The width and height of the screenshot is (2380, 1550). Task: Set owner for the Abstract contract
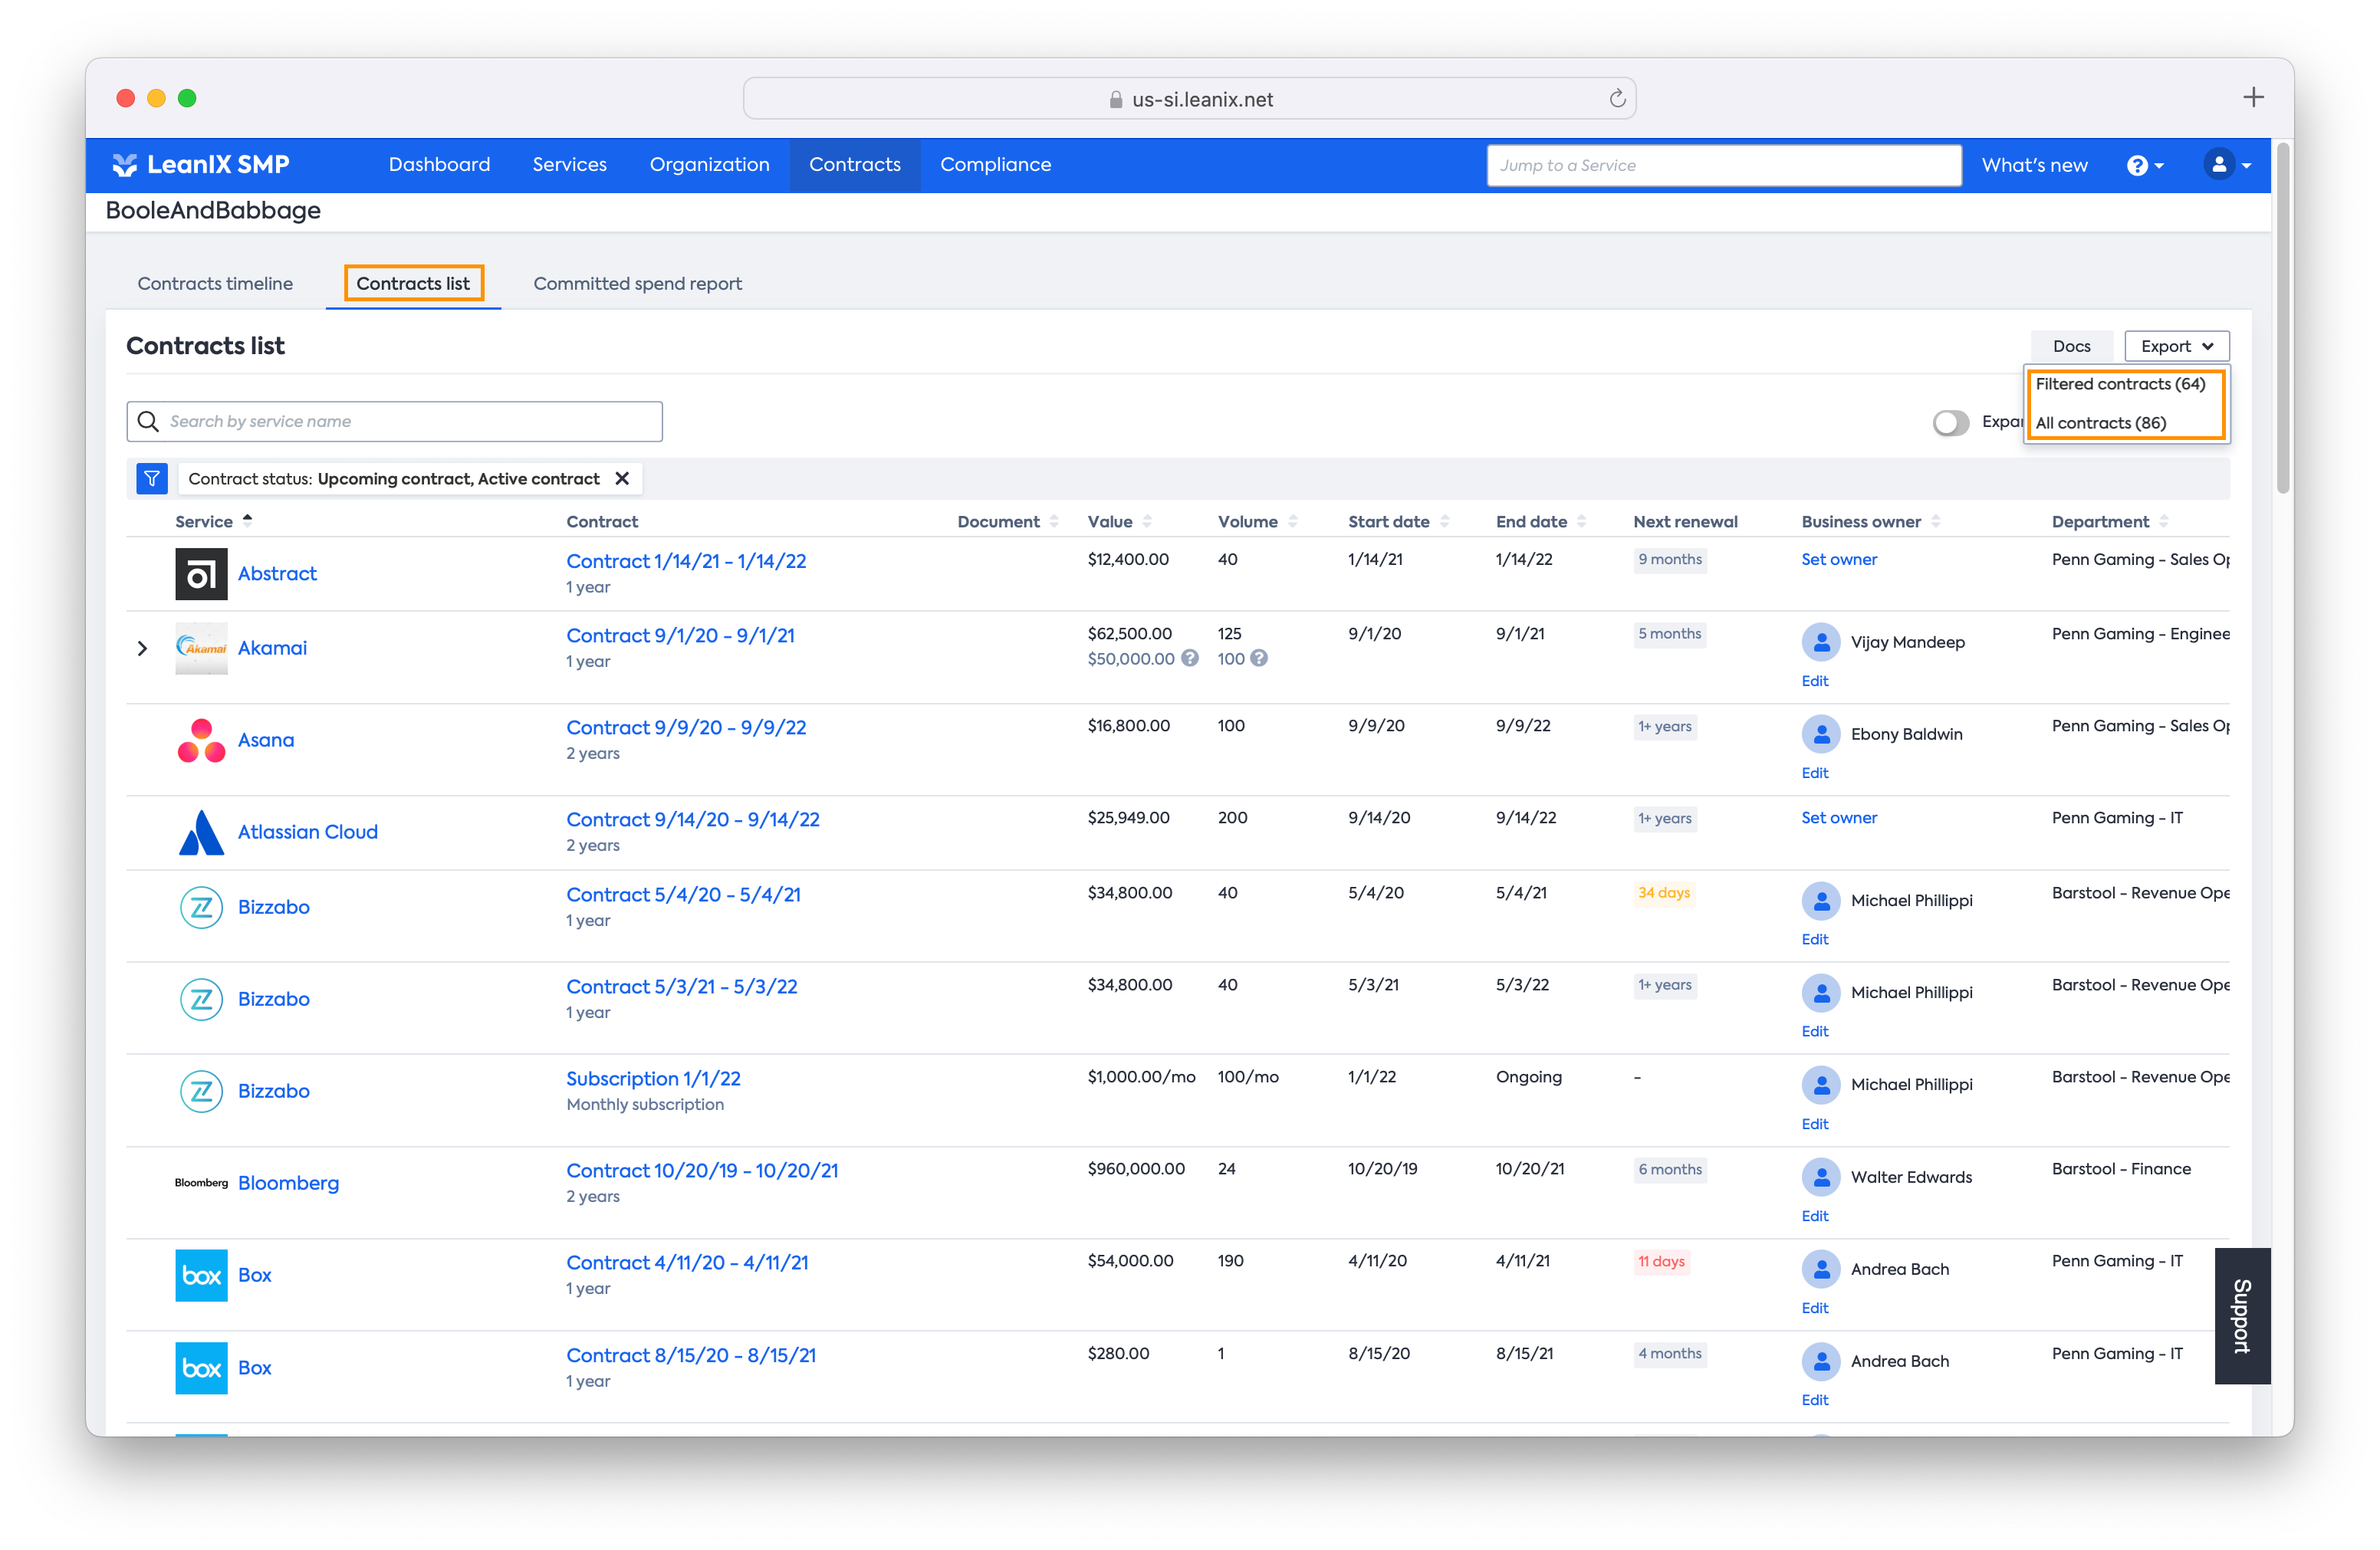1838,559
